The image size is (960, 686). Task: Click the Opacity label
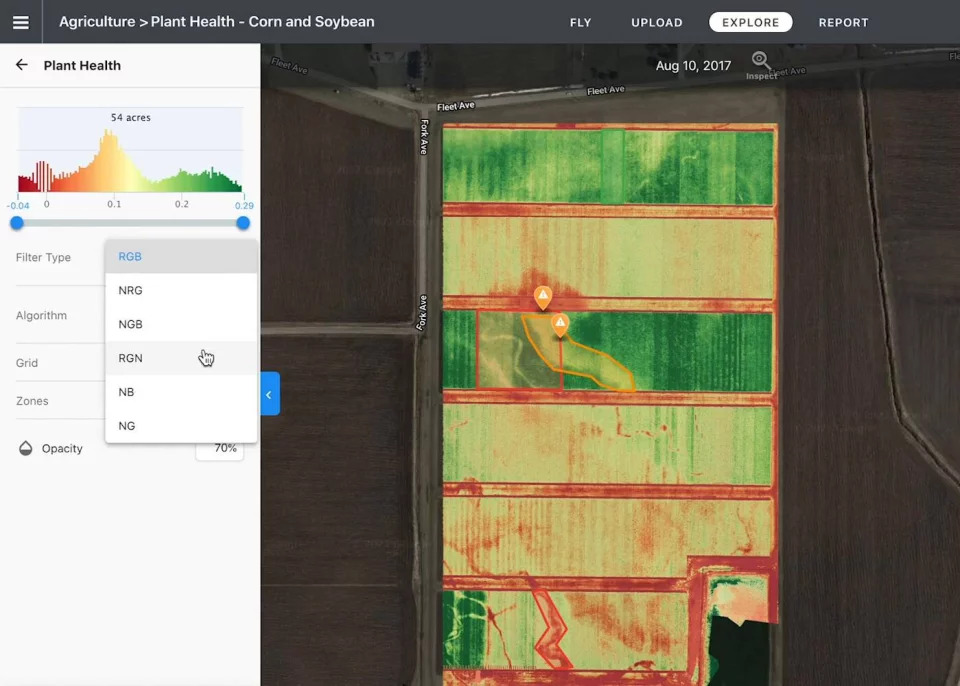pos(62,448)
